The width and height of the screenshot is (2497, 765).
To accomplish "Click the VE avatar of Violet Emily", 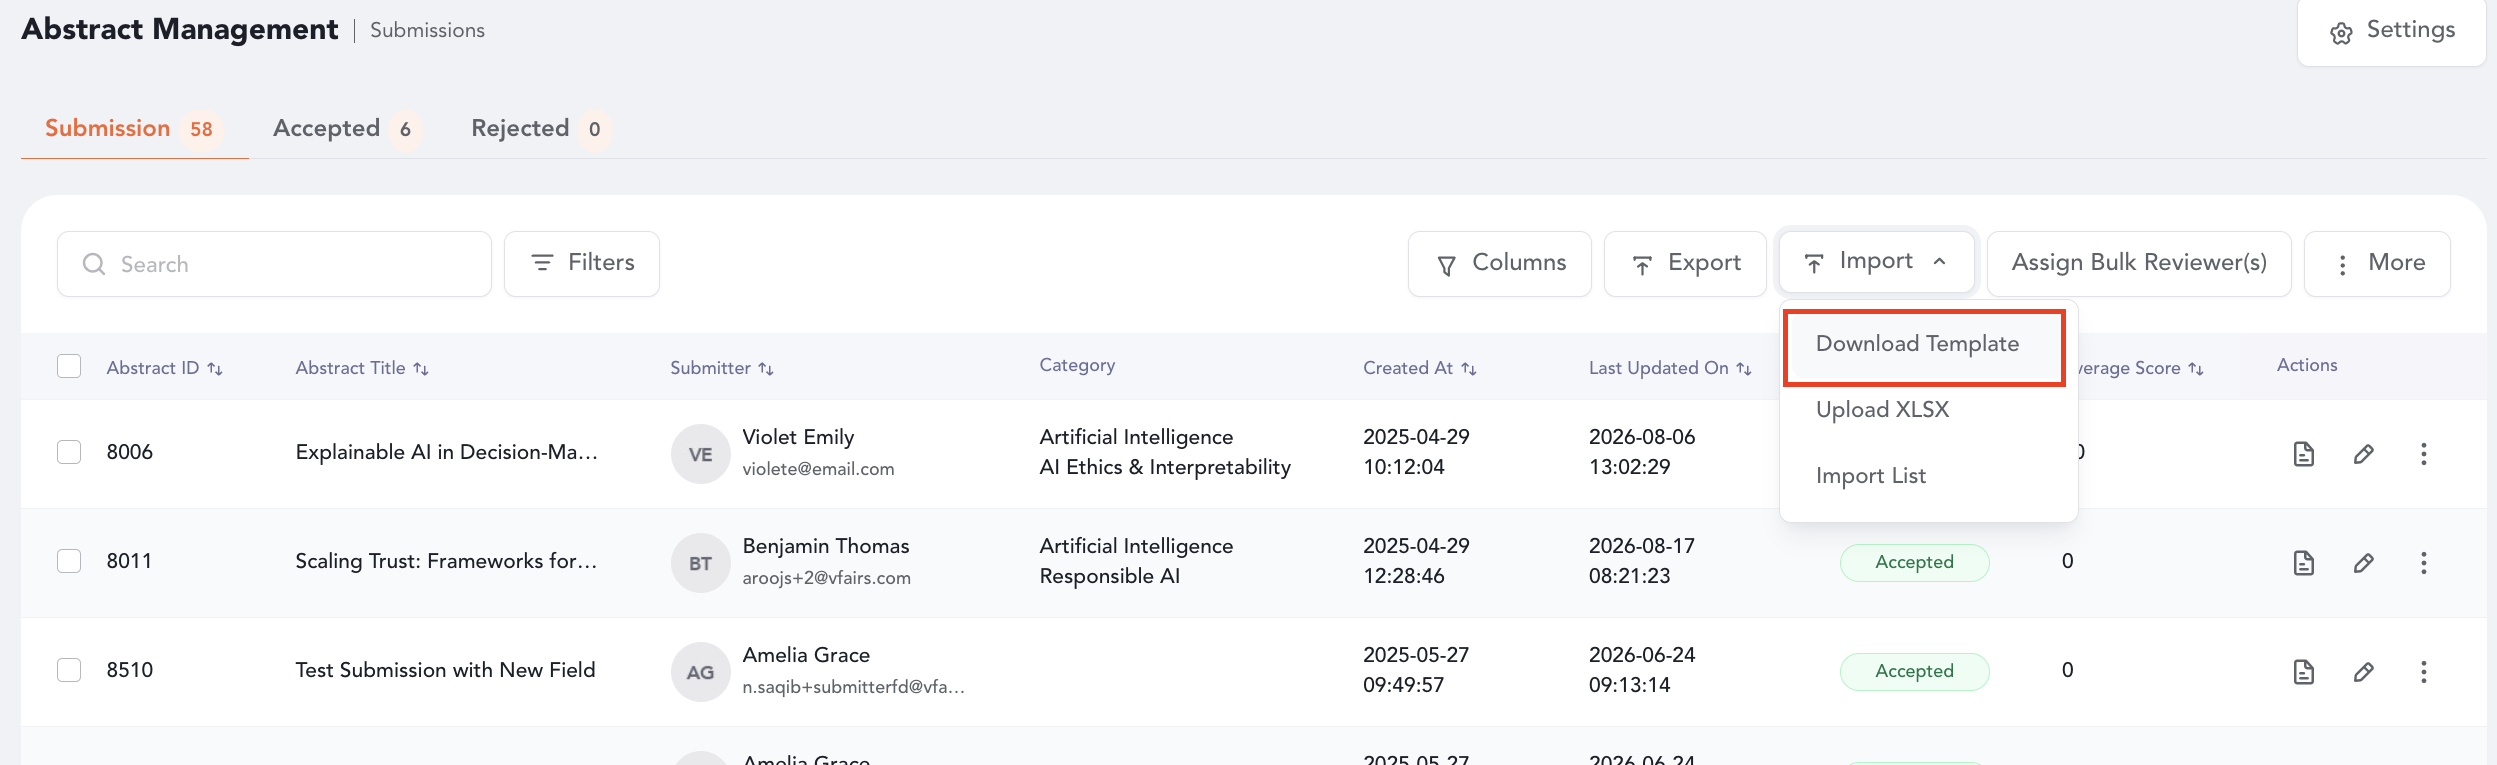I will pos(701,454).
